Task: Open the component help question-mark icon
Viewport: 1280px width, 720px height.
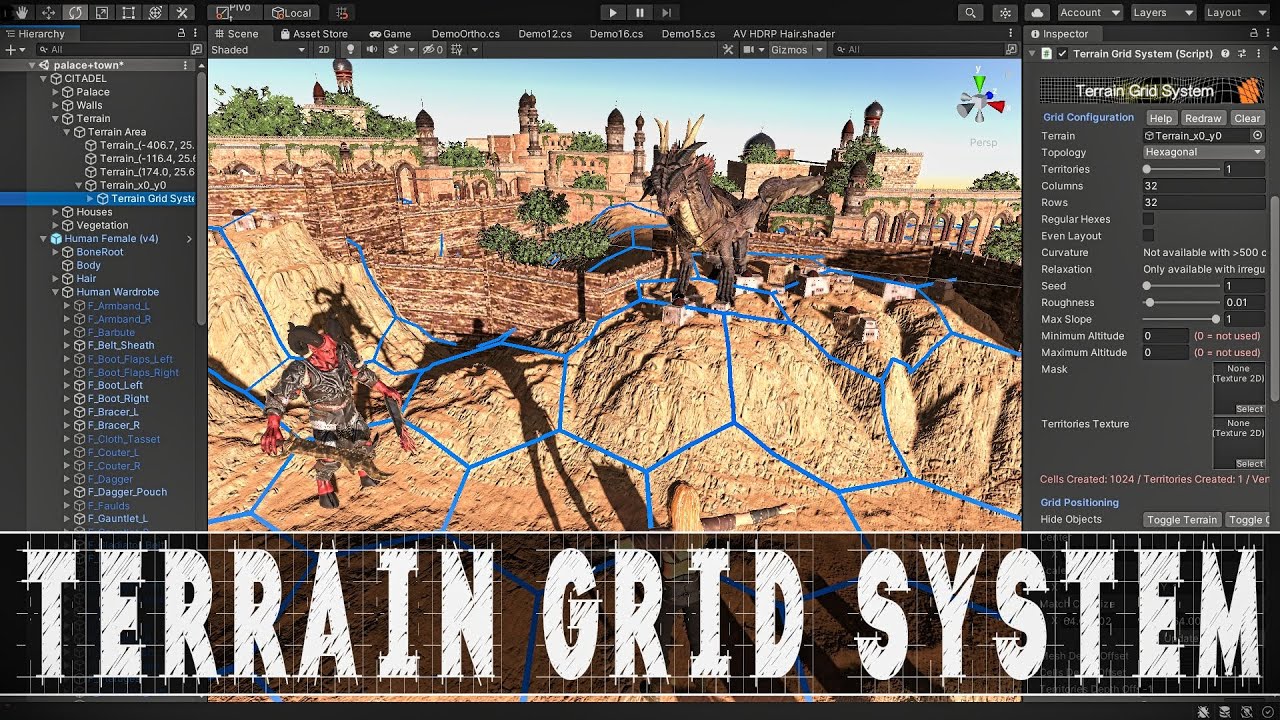Action: pos(1225,54)
